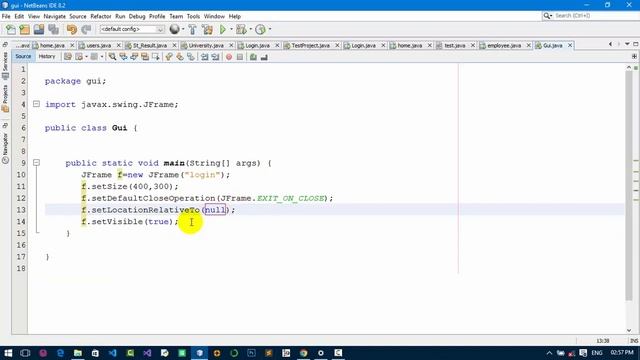The image size is (640, 360).
Task: Click Toggle Bookmark editor icon
Action: coord(191,57)
